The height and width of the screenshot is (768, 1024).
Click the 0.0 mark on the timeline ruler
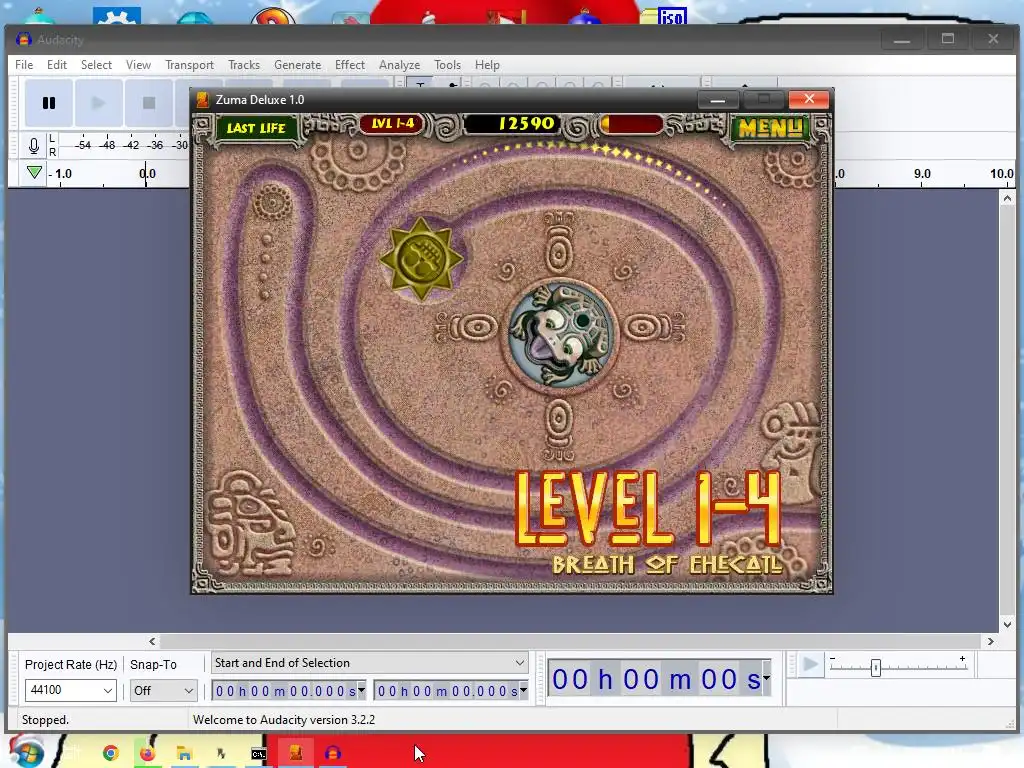[x=148, y=174]
